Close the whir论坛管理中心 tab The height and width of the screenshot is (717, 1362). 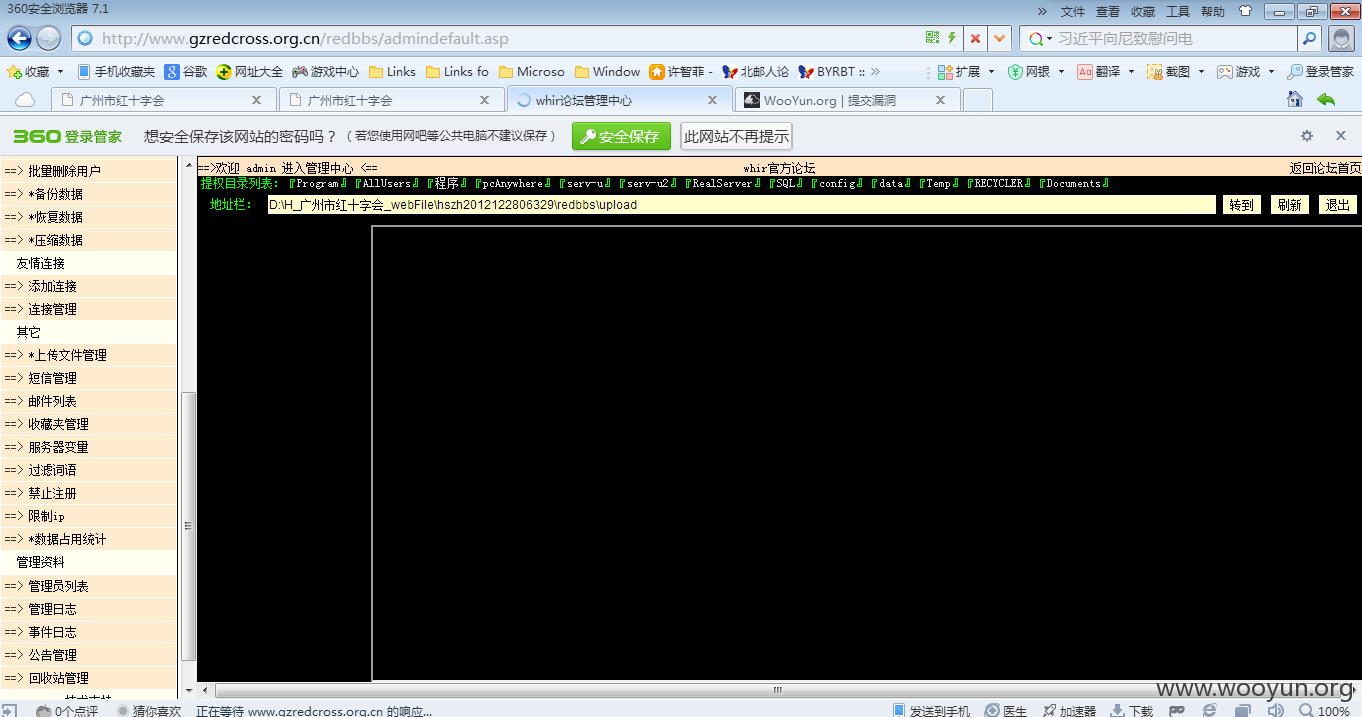[713, 100]
